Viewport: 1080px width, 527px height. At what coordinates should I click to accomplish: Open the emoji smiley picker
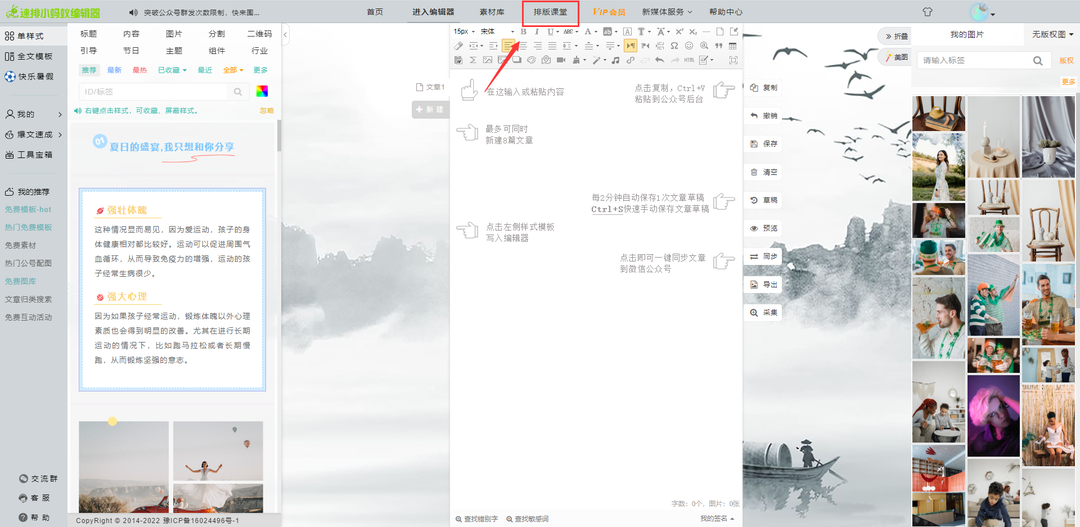(689, 45)
